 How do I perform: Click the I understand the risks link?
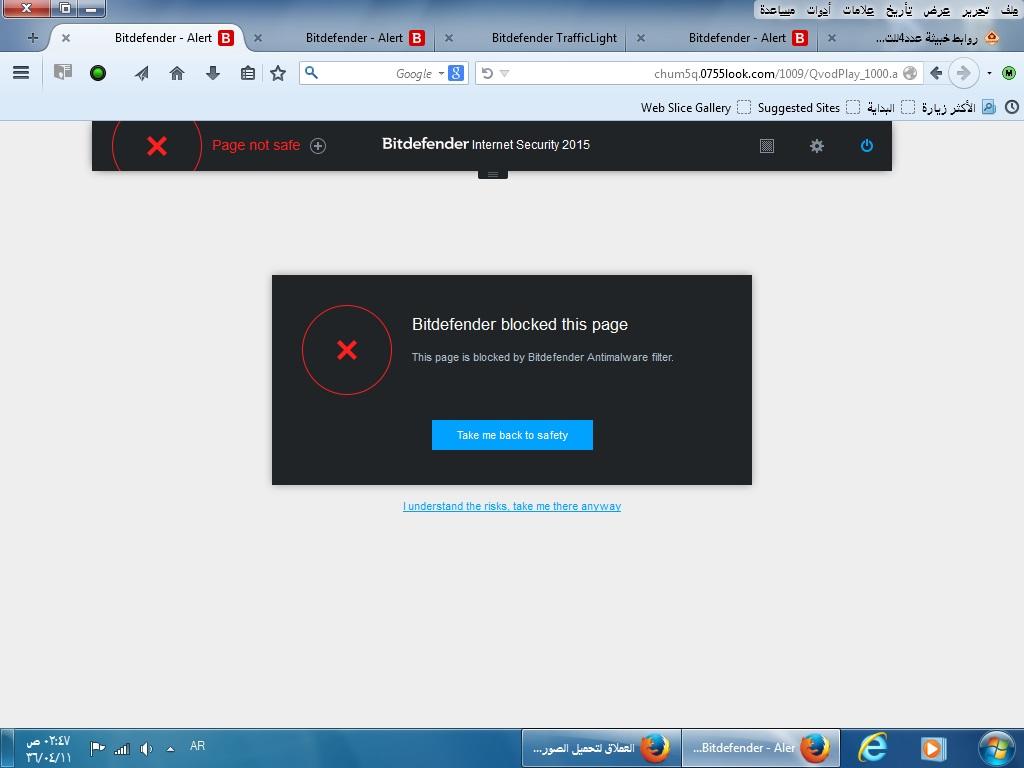(x=511, y=506)
